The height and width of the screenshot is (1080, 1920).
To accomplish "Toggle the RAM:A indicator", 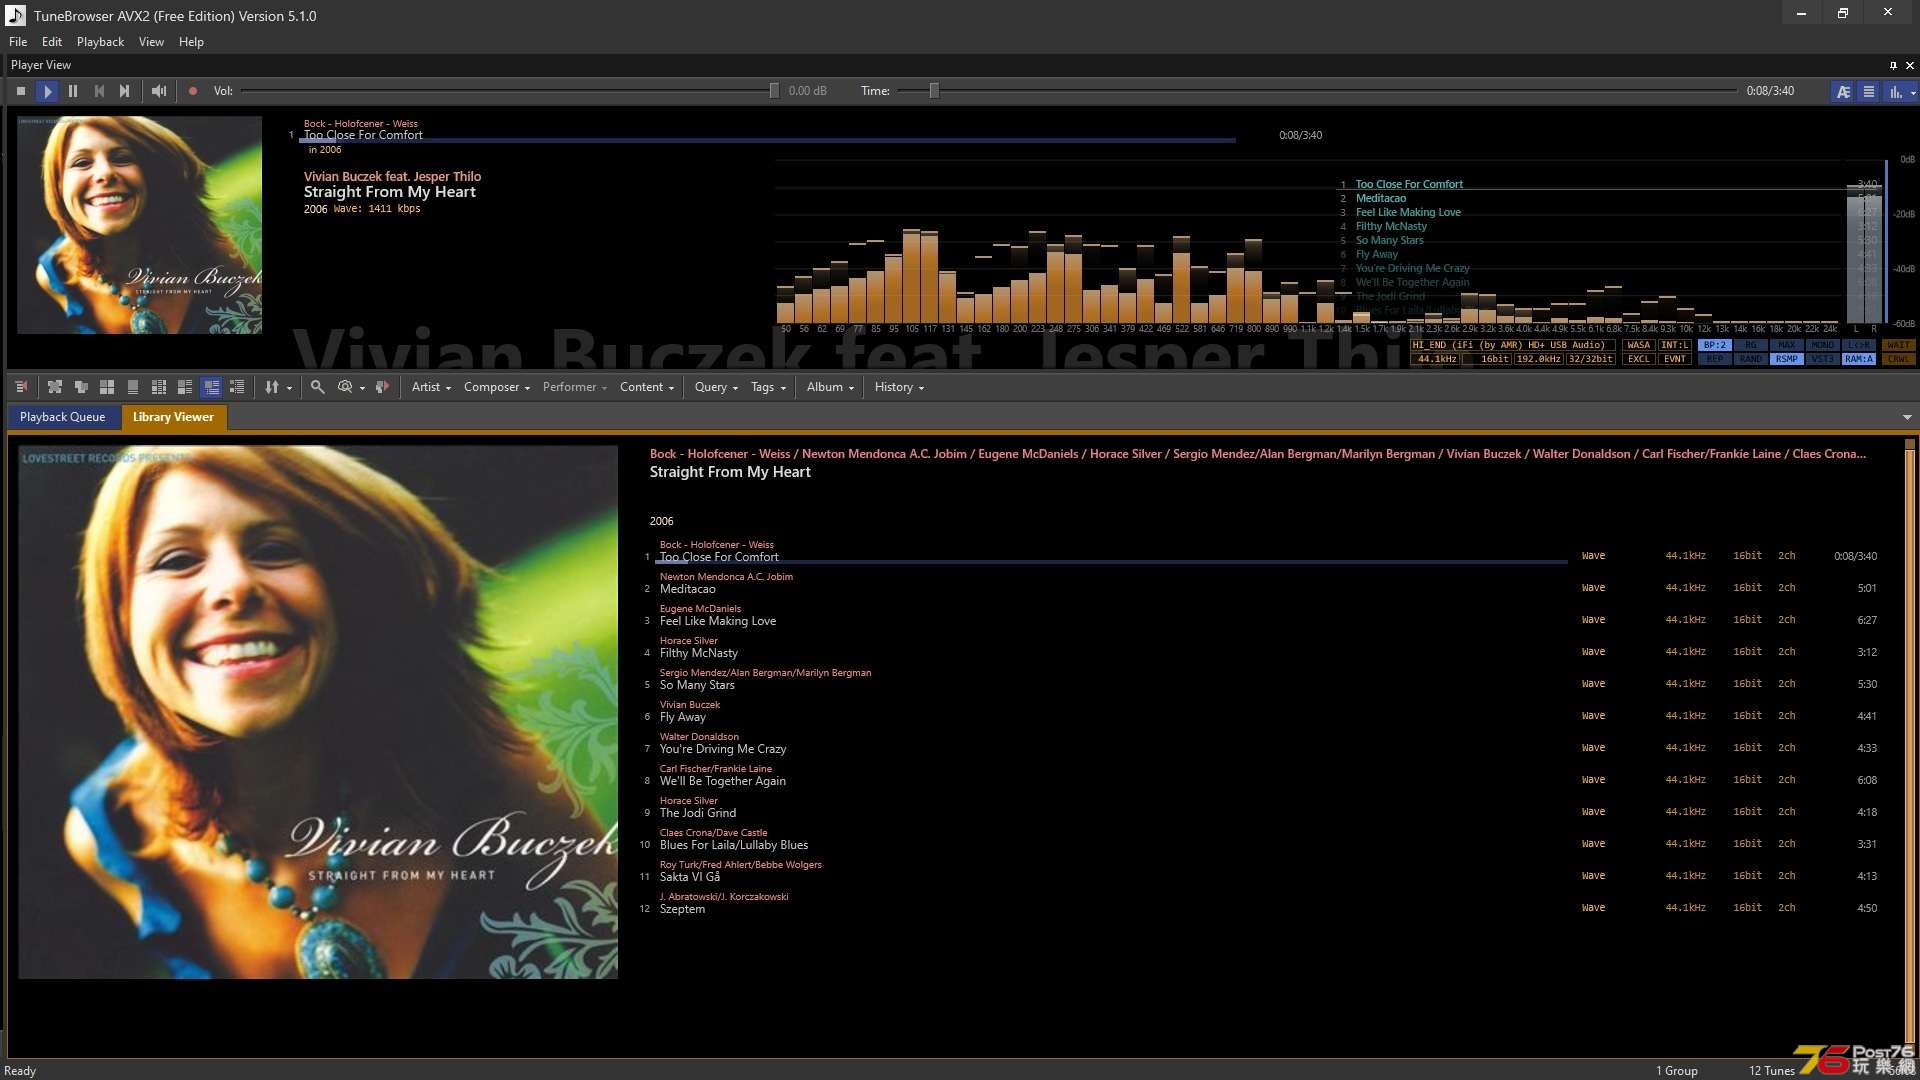I will 1859,359.
